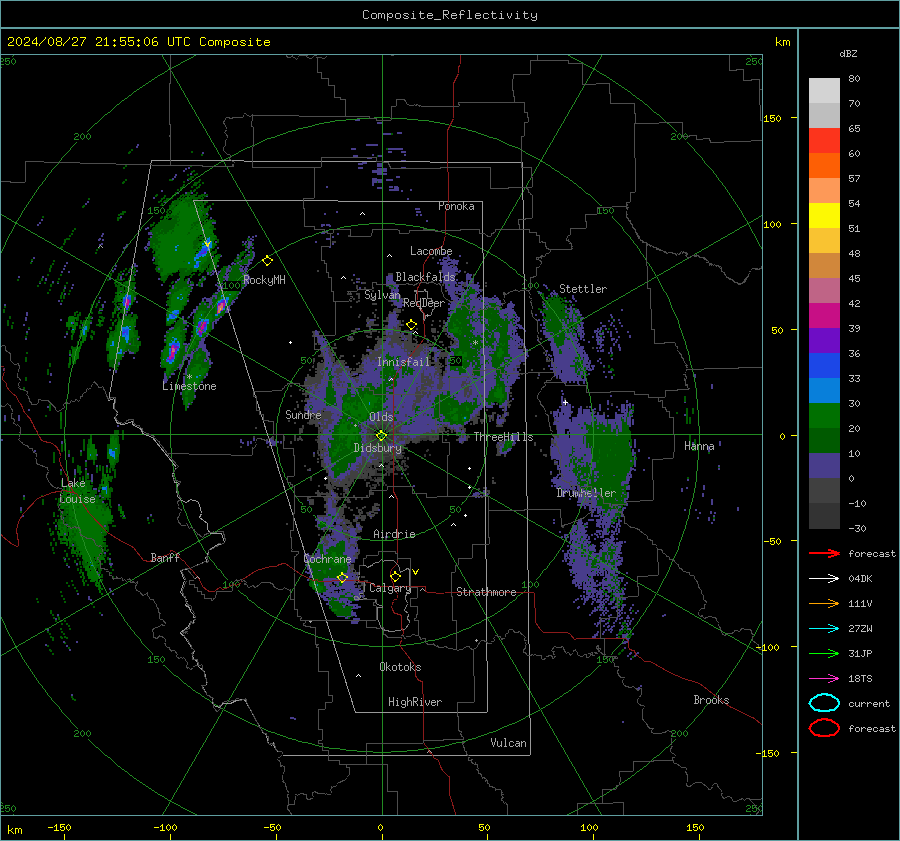The height and width of the screenshot is (841, 900).
Task: Click the yellow radar-site diamond at Didsbury
Action: click(381, 436)
